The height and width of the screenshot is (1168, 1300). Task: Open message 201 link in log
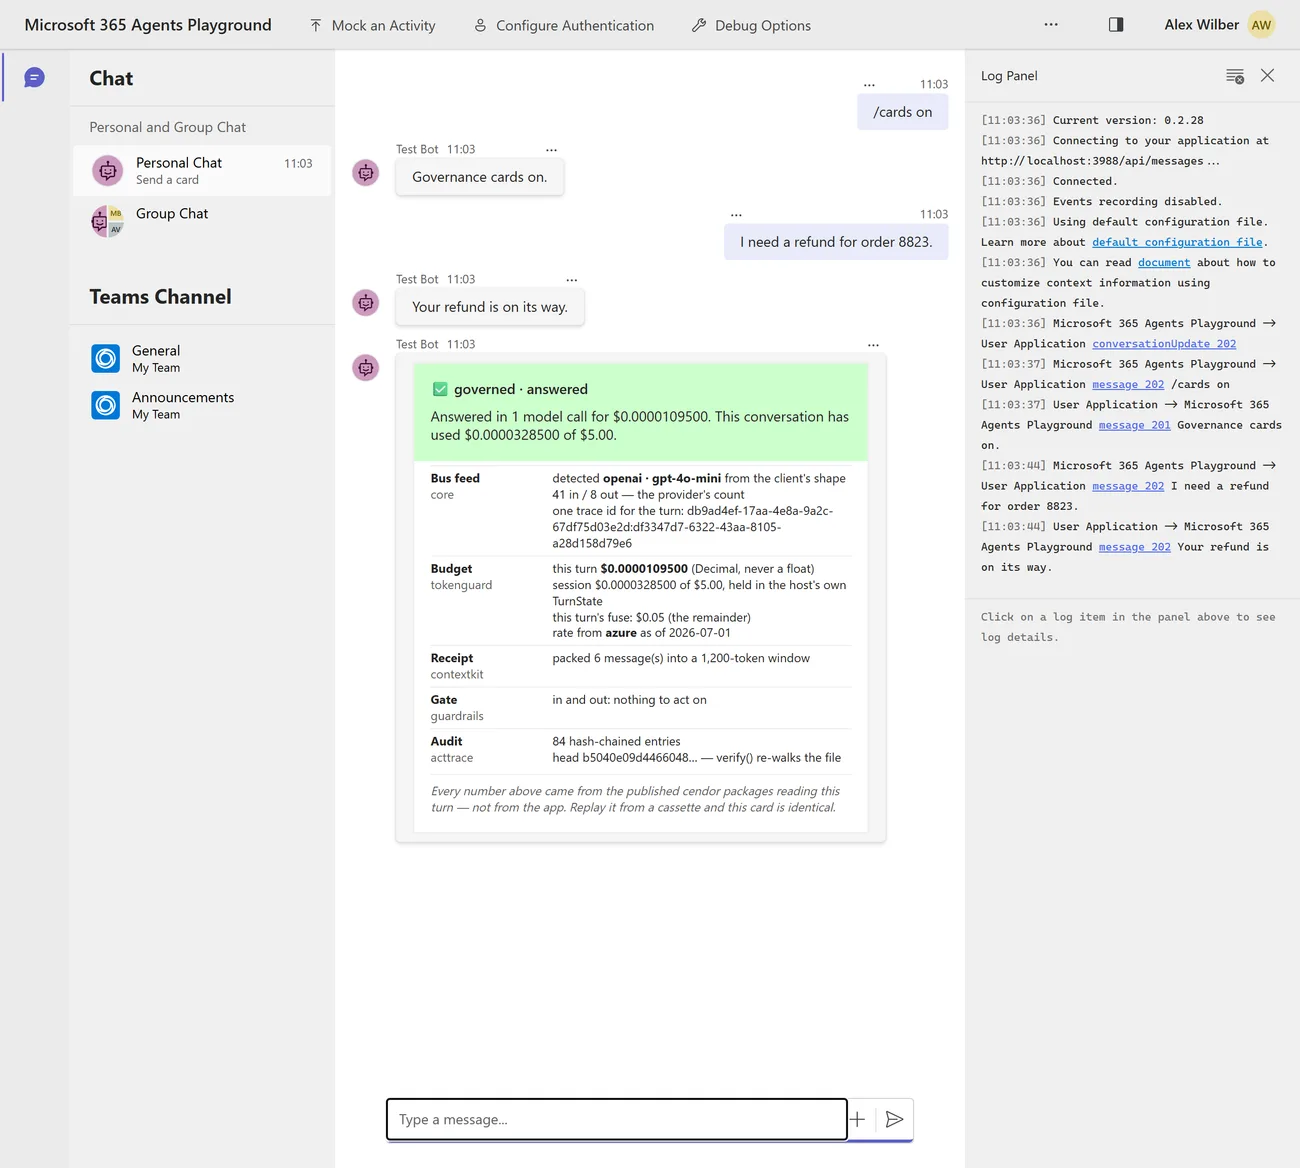(1134, 425)
